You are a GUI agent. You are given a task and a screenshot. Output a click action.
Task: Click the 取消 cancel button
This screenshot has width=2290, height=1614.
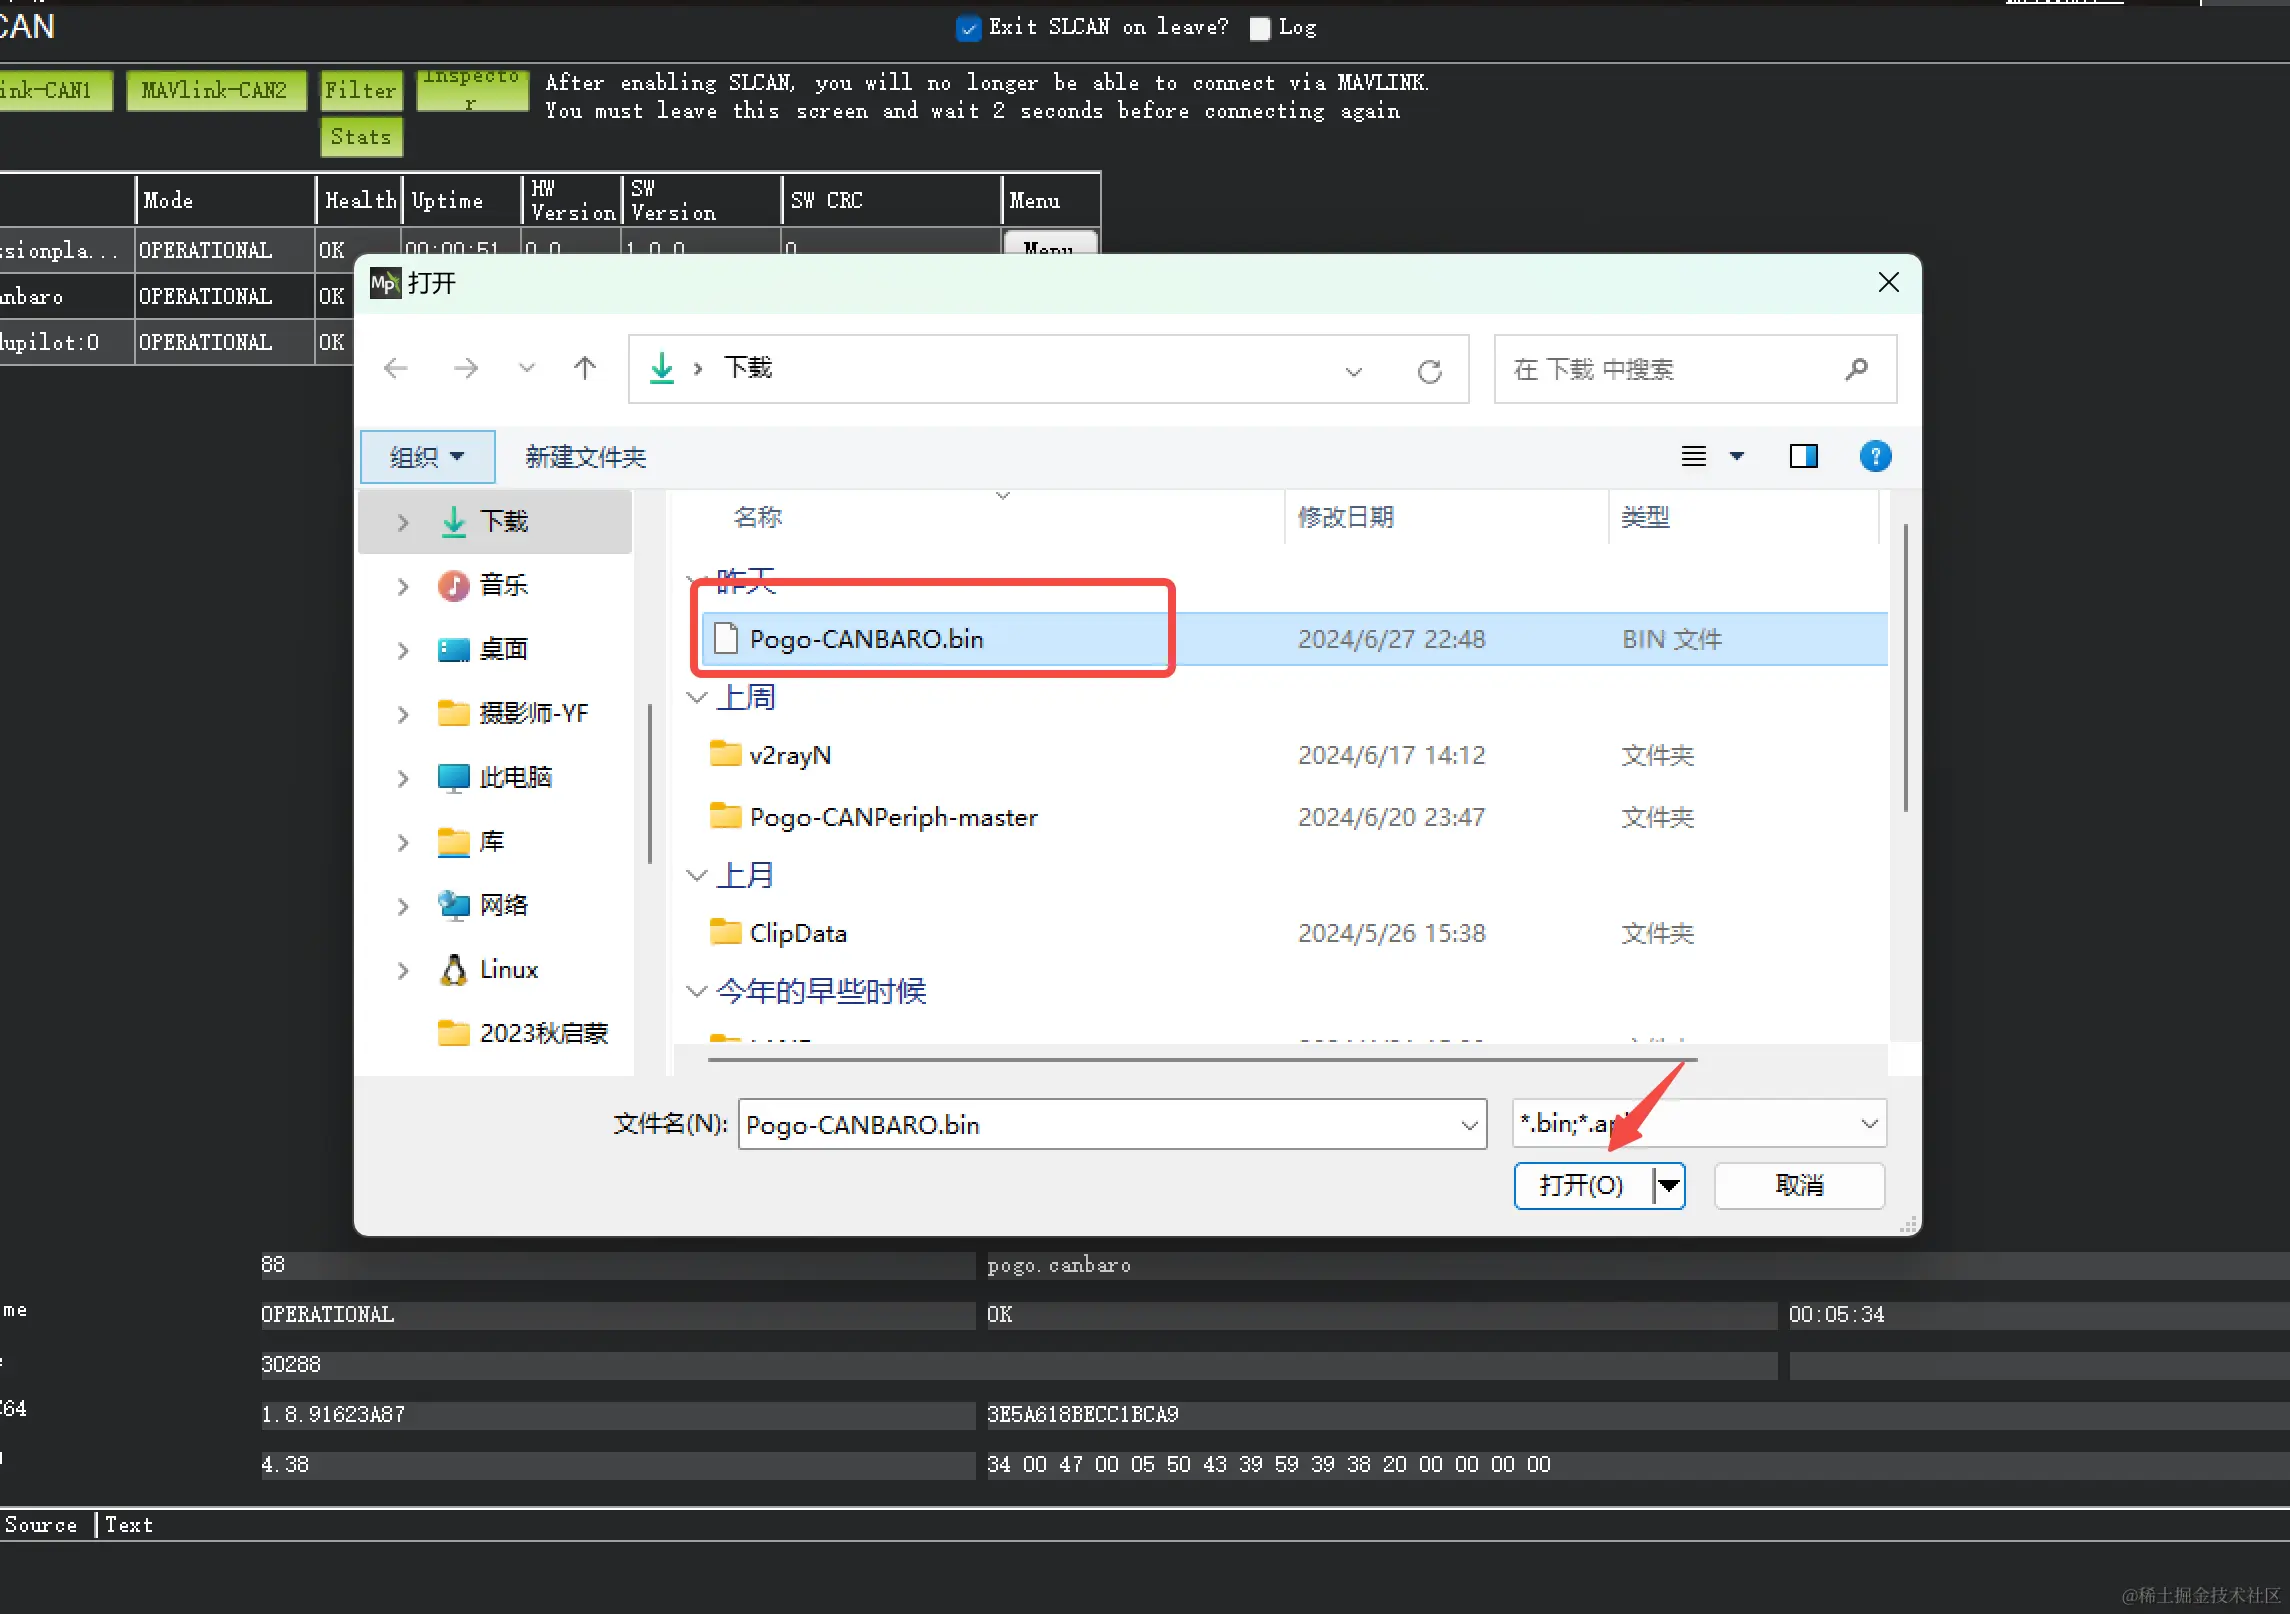click(1798, 1185)
